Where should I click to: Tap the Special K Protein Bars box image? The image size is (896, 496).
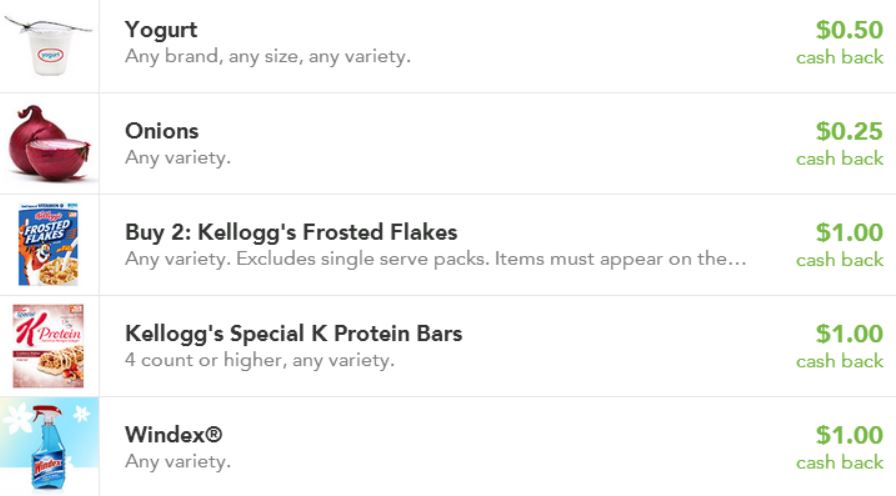point(48,346)
